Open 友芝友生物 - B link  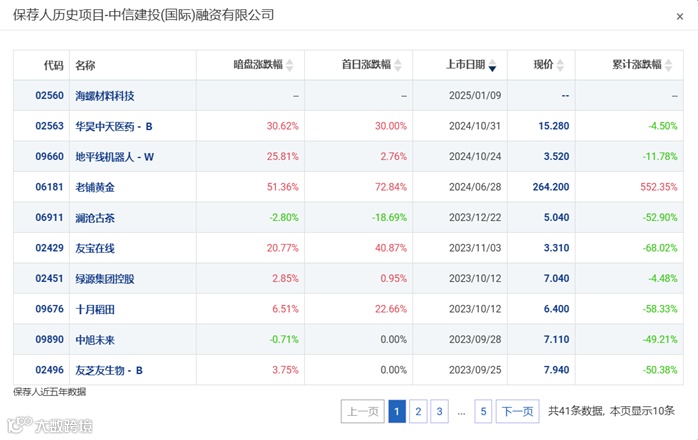click(109, 370)
